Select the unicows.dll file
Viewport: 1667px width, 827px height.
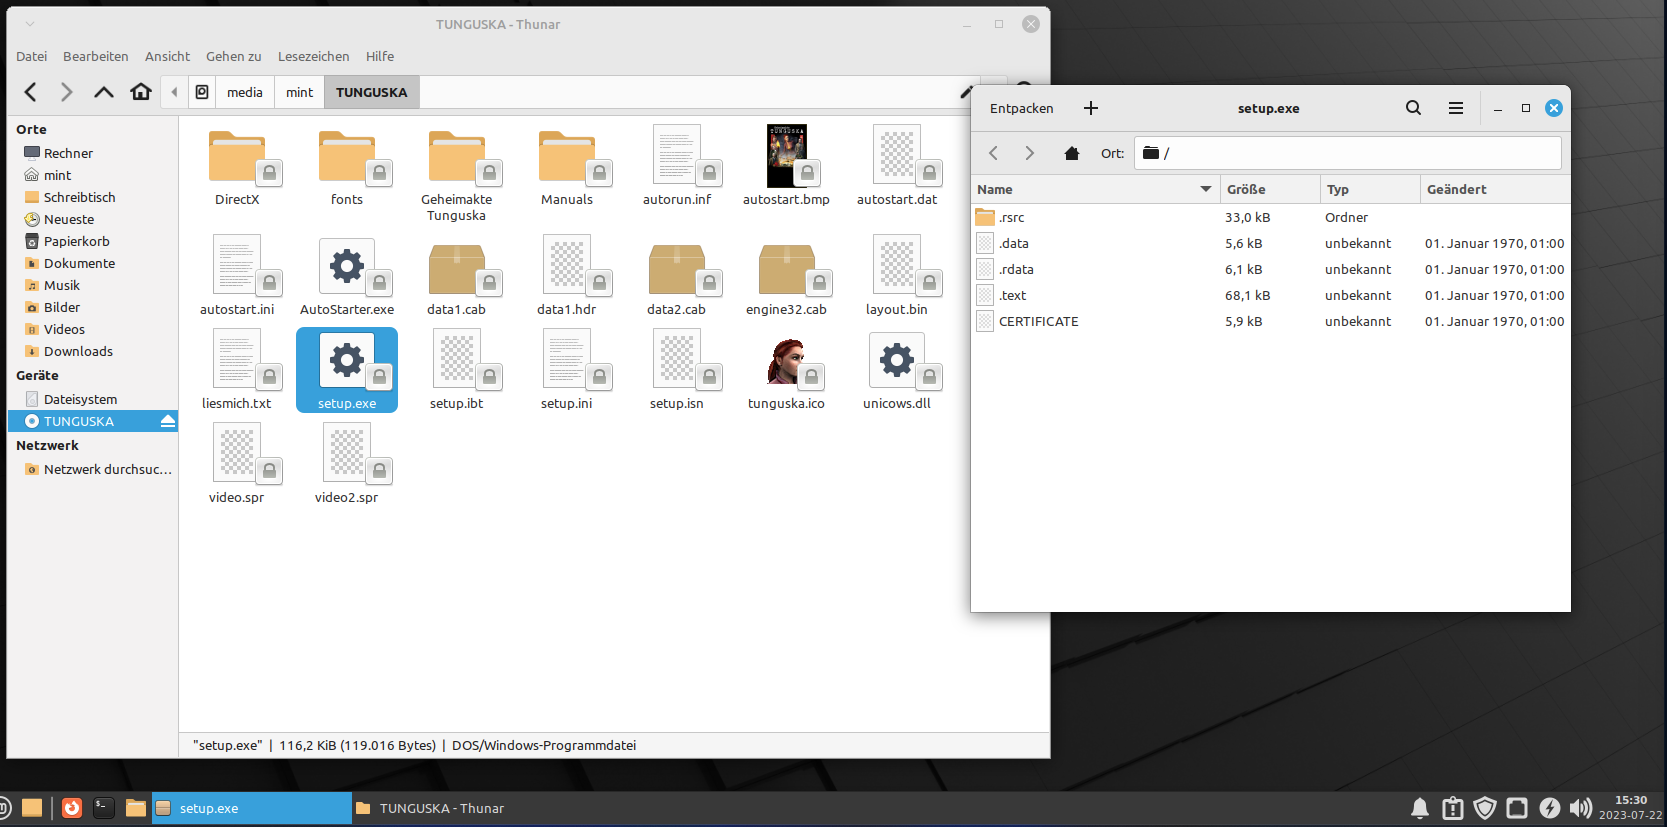tap(897, 371)
